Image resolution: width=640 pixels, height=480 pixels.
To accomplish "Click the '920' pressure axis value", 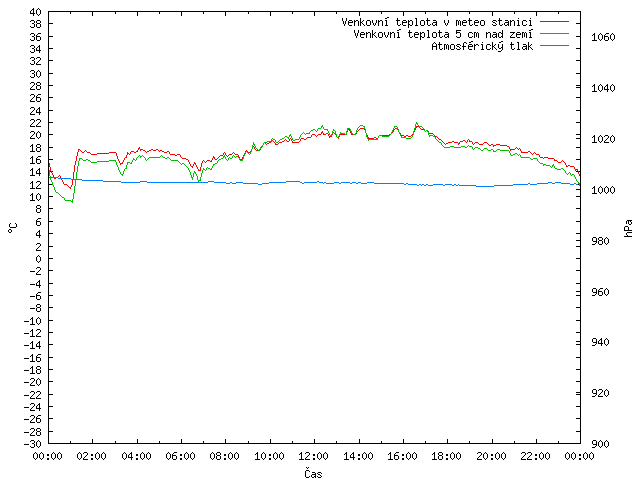I will [600, 393].
